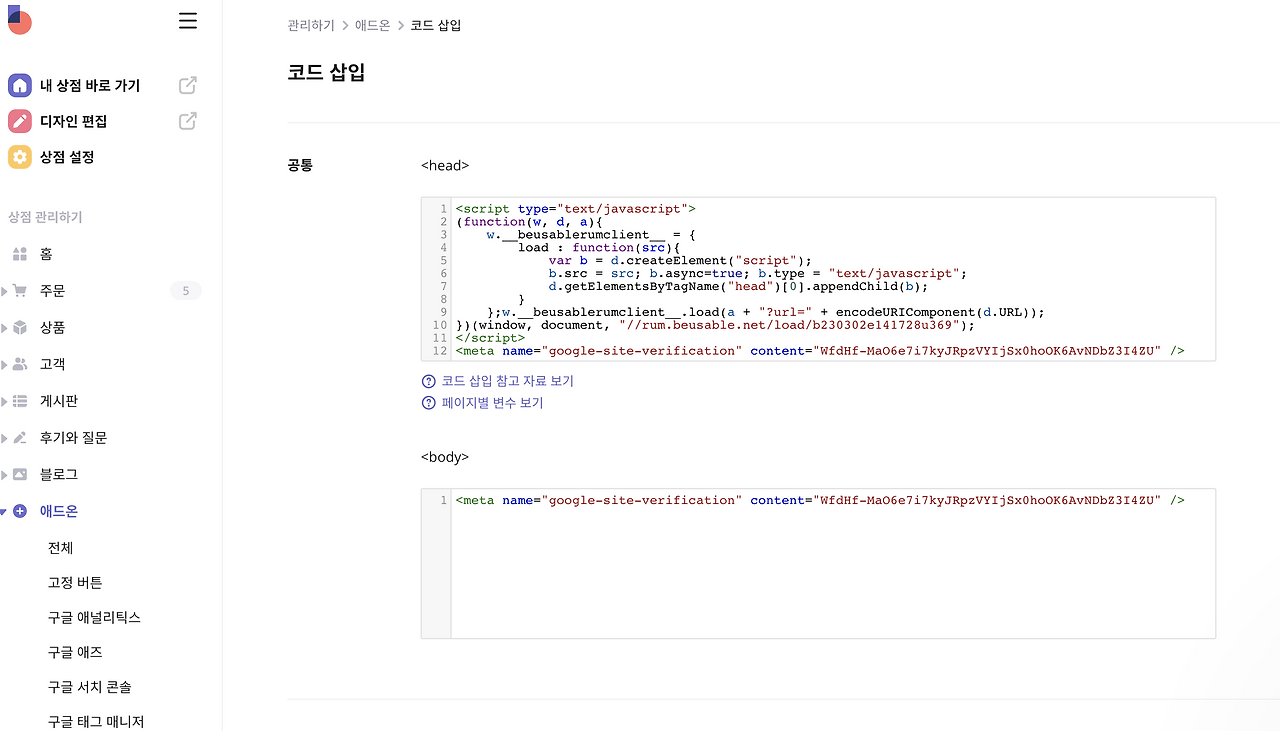Viewport: 1280px width, 731px height.
Task: Click inside the body code editor
Action: pyautogui.click(x=818, y=563)
